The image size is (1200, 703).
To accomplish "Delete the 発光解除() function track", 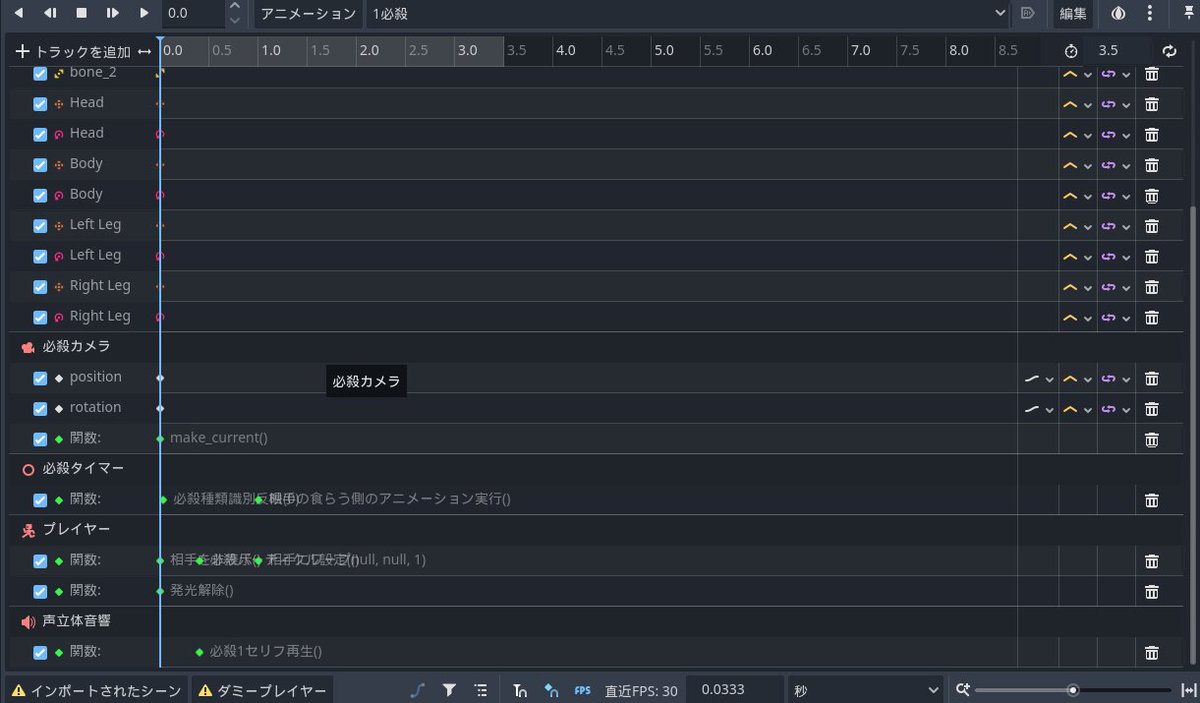I will [1151, 591].
